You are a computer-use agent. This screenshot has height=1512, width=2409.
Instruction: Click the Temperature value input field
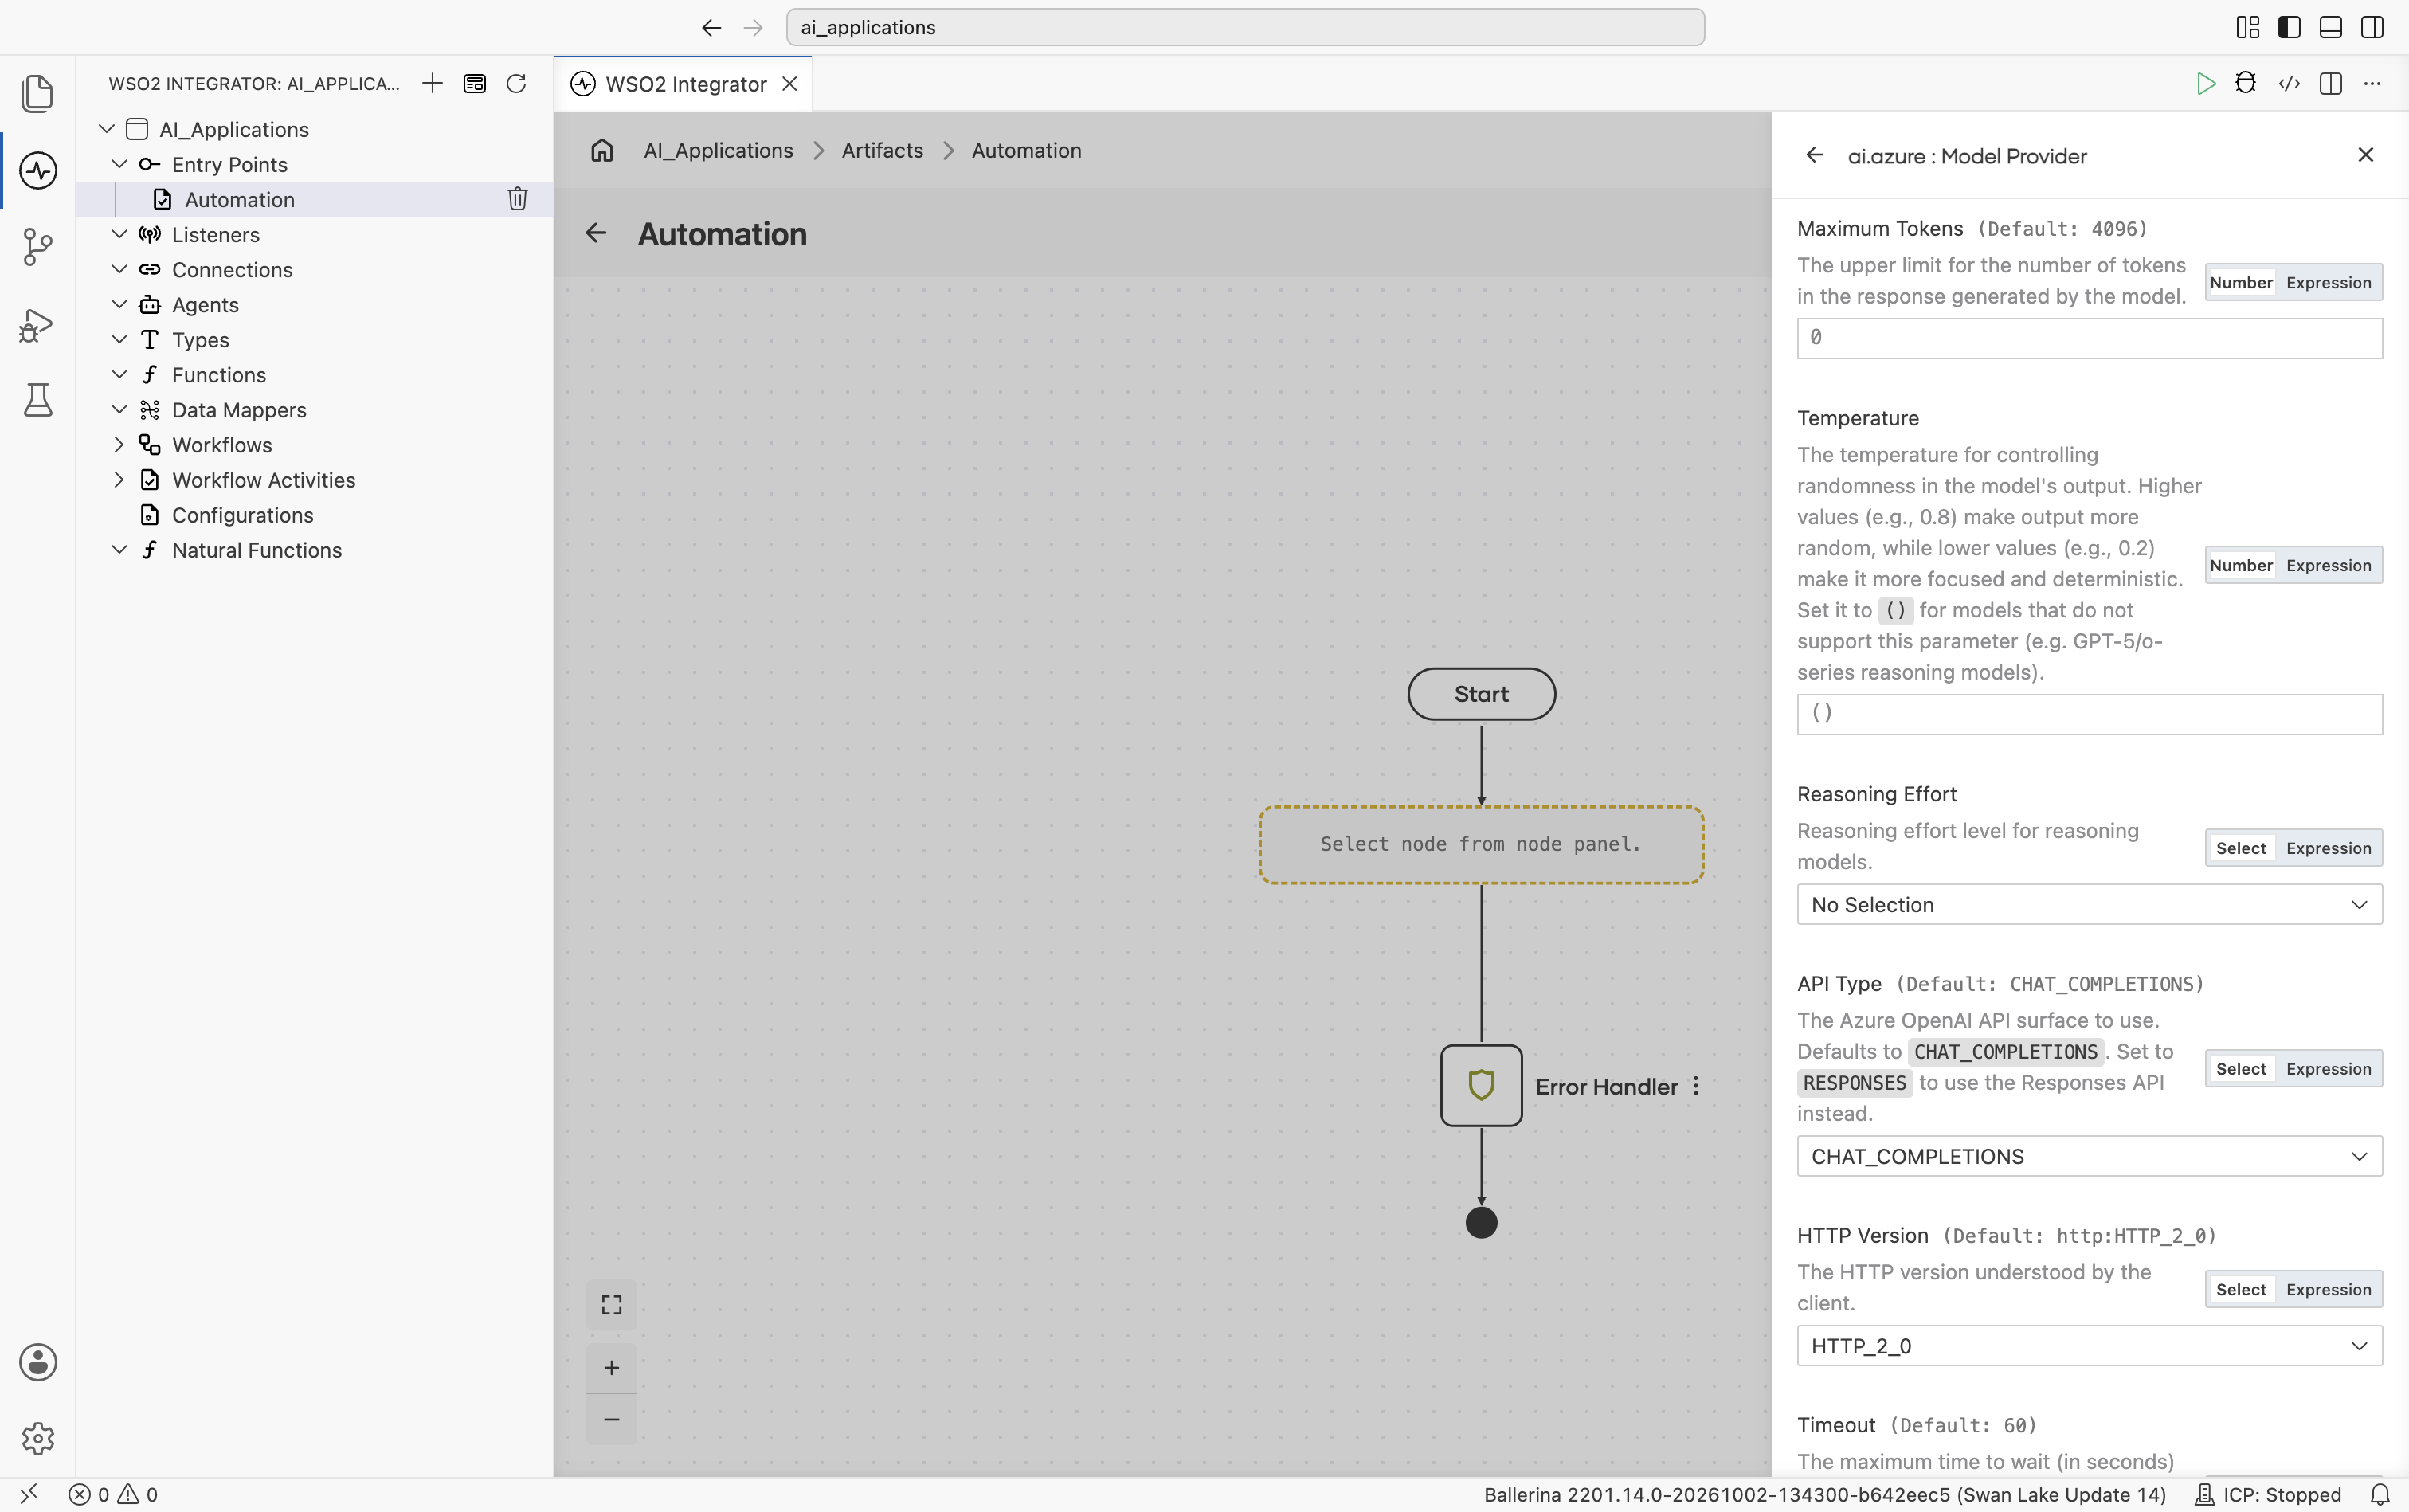click(x=2089, y=714)
